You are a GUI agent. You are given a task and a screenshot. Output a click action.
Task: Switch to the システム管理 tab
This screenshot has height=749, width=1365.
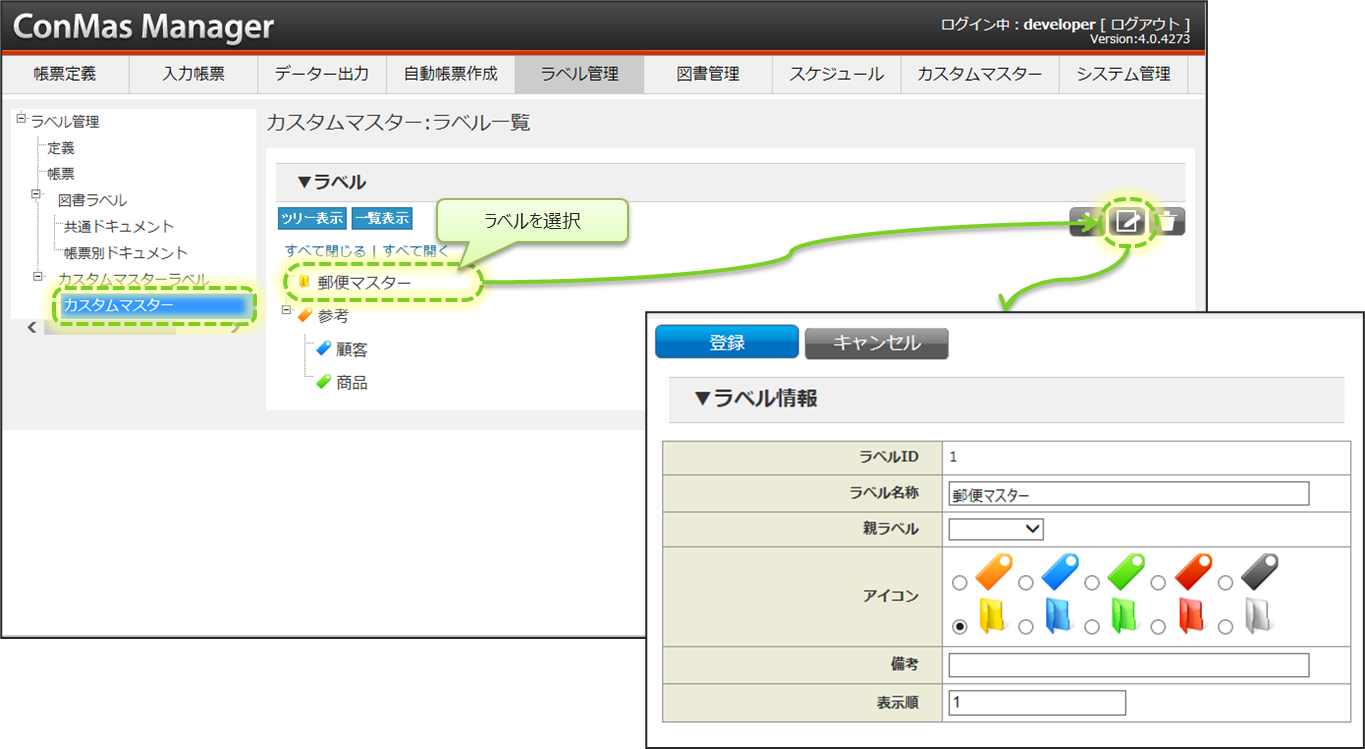coord(1122,74)
